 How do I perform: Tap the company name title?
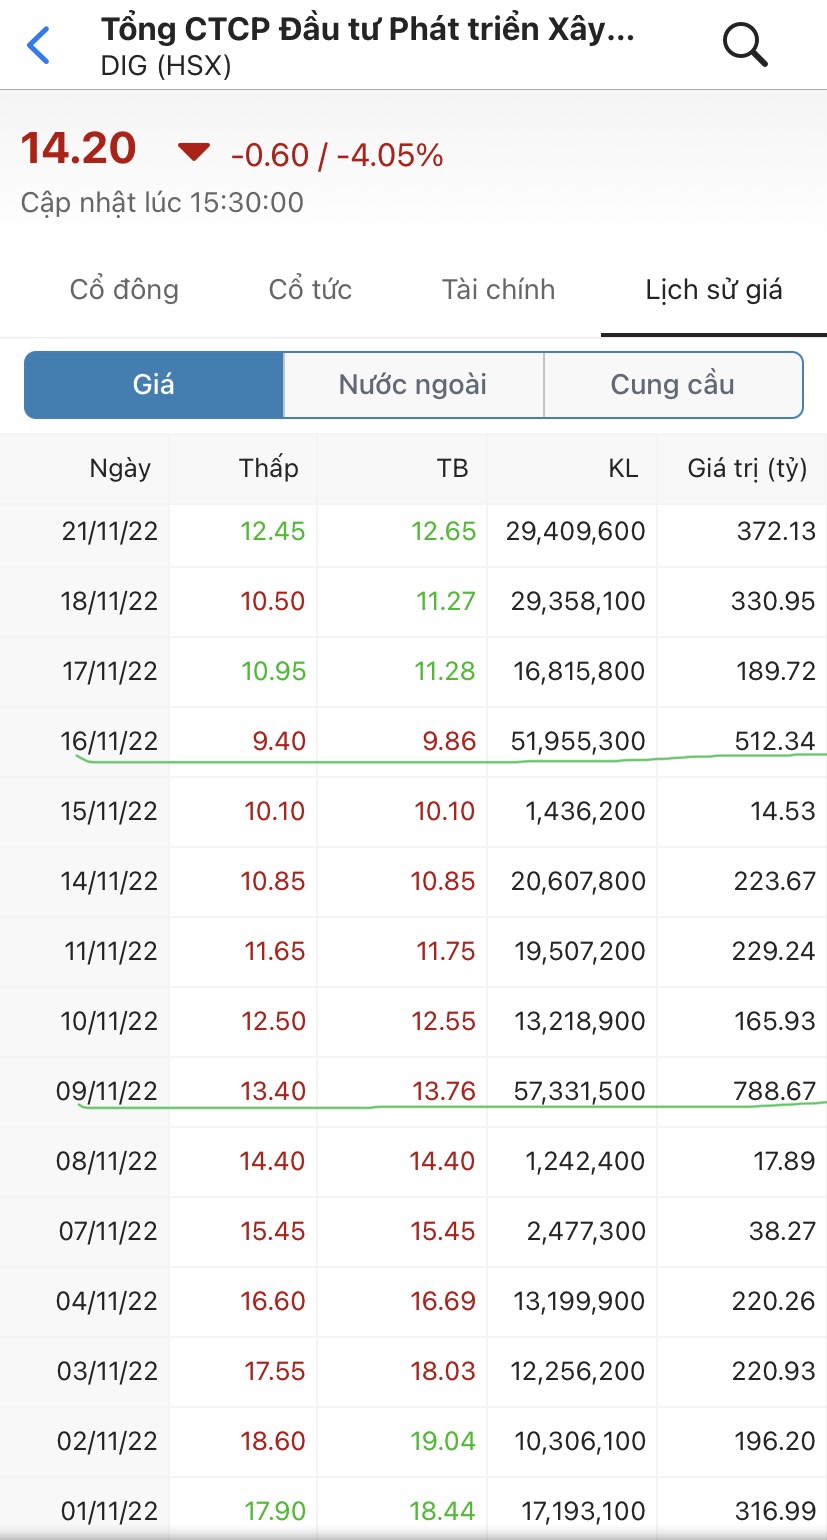click(367, 30)
